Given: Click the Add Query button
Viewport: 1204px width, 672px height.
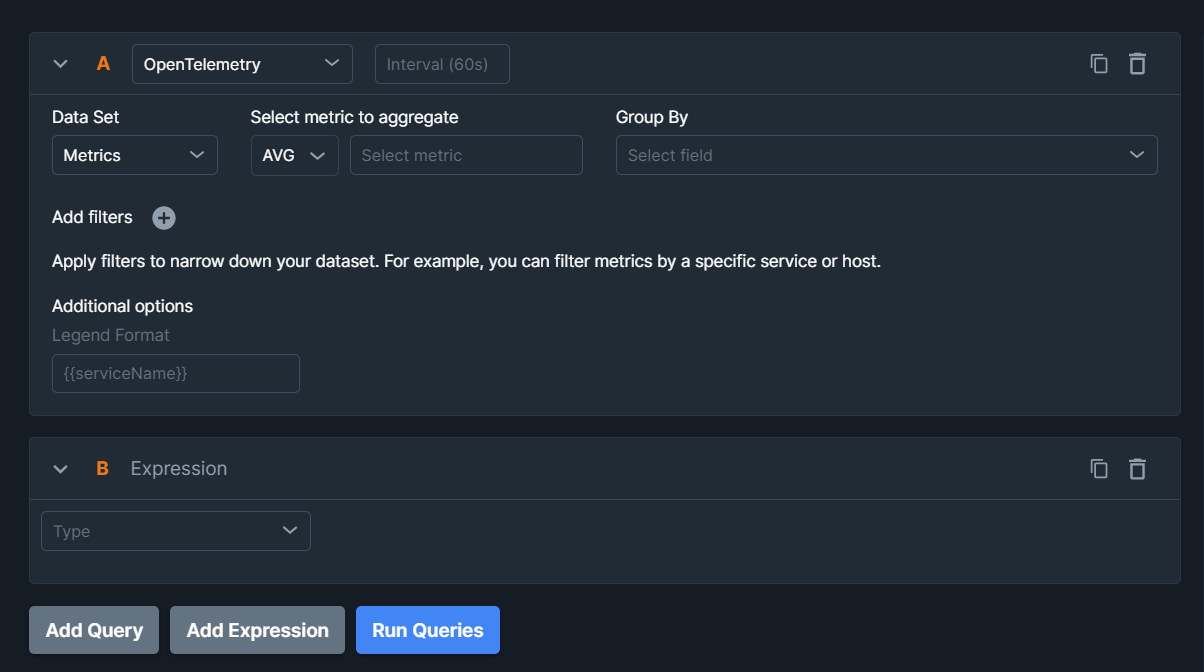Looking at the screenshot, I should tap(93, 630).
